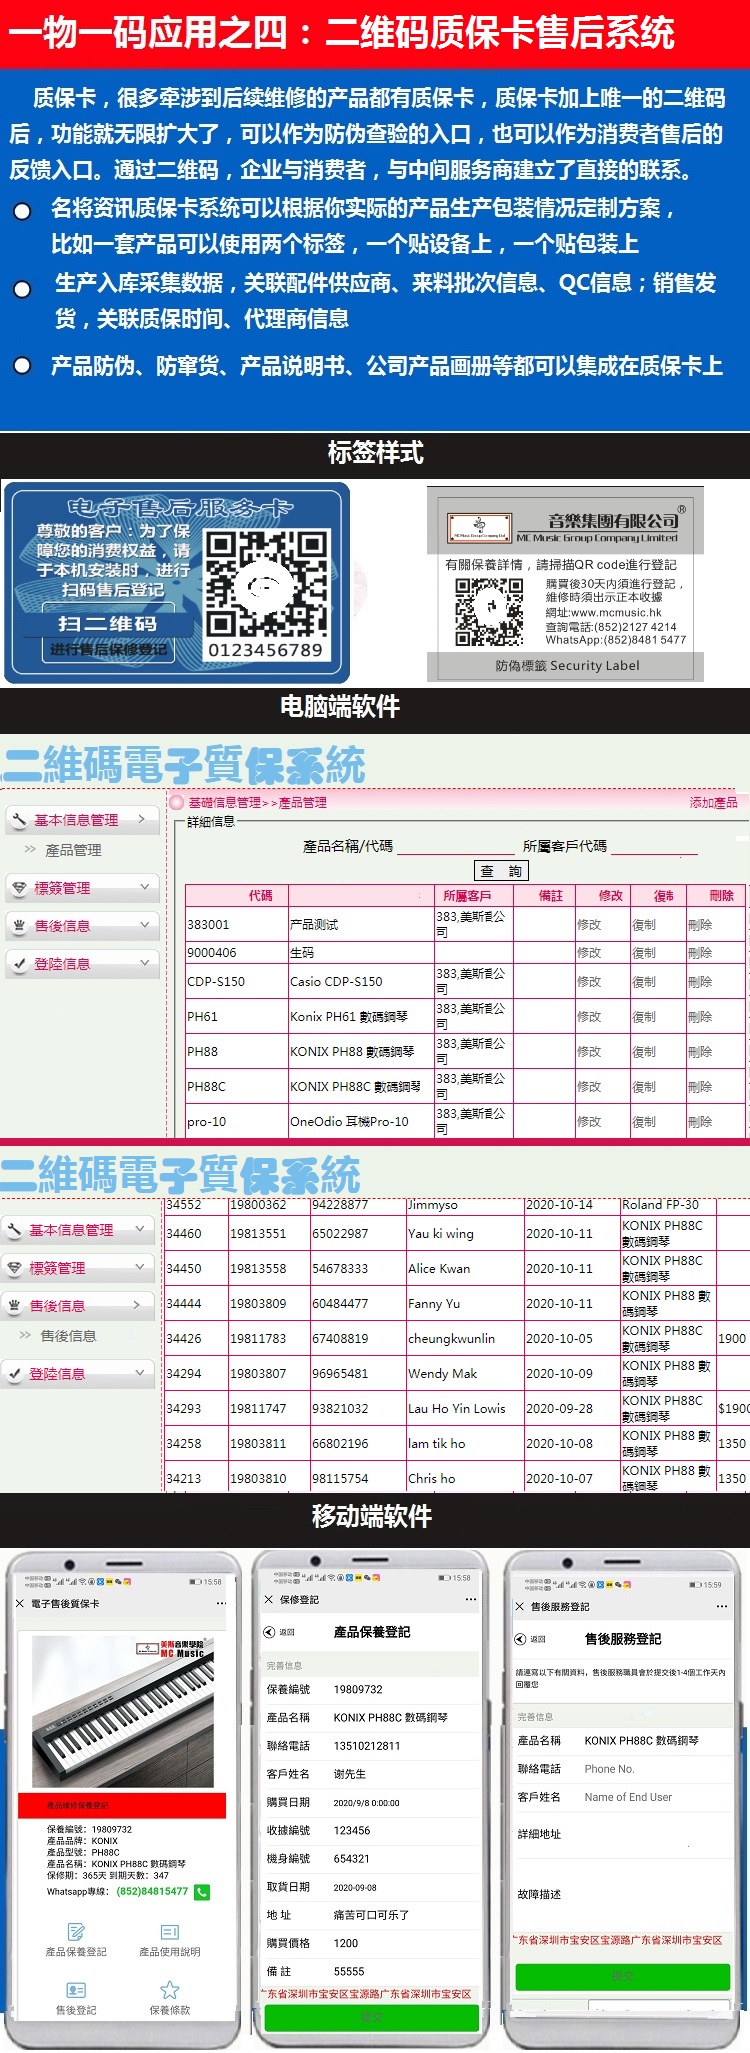This screenshot has width=750, height=2053.
Task: Tap the piano product photo on the phone
Action: [123, 1711]
